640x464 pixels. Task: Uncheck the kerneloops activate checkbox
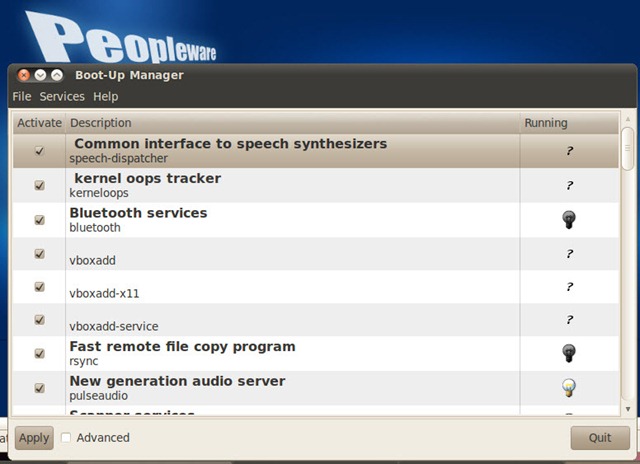pyautogui.click(x=40, y=186)
